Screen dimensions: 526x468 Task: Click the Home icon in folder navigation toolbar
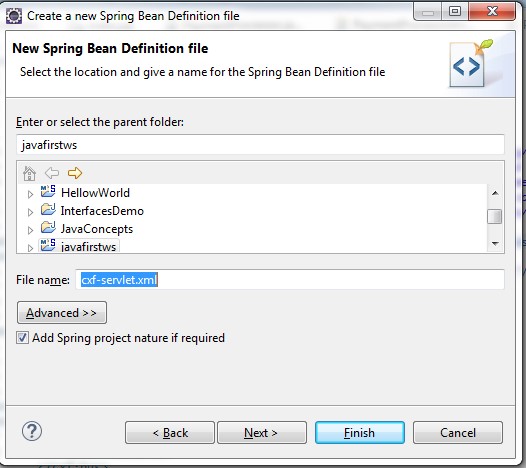point(29,173)
